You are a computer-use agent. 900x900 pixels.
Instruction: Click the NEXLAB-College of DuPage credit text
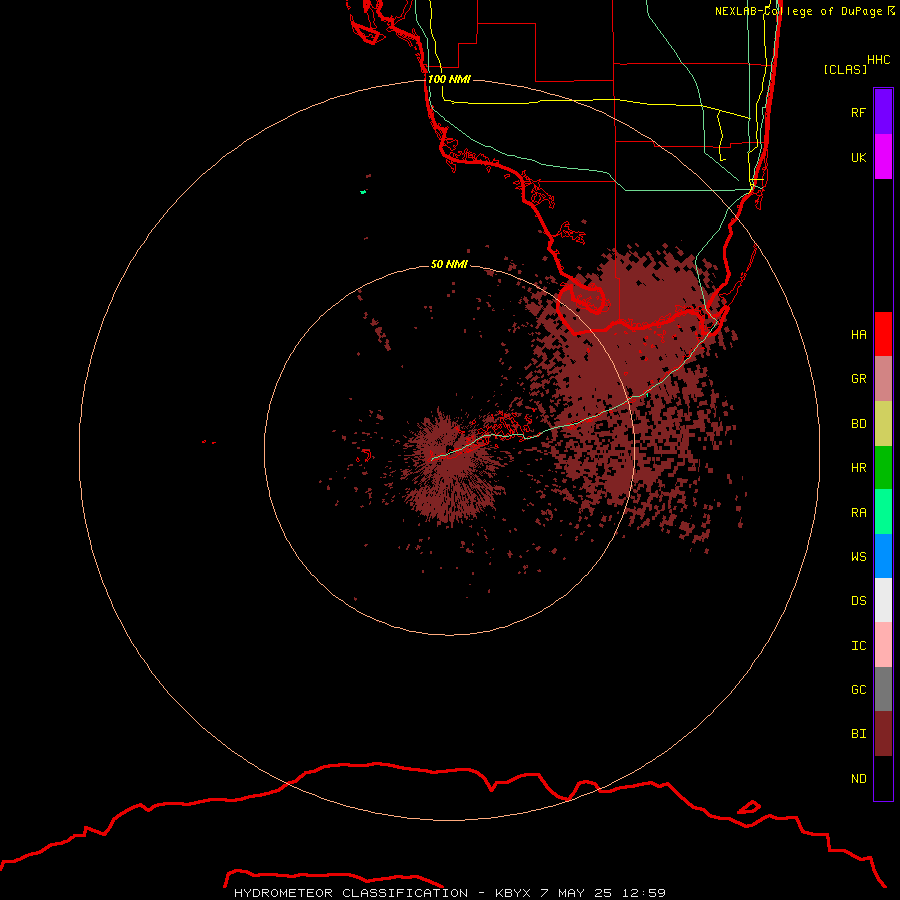pos(805,11)
